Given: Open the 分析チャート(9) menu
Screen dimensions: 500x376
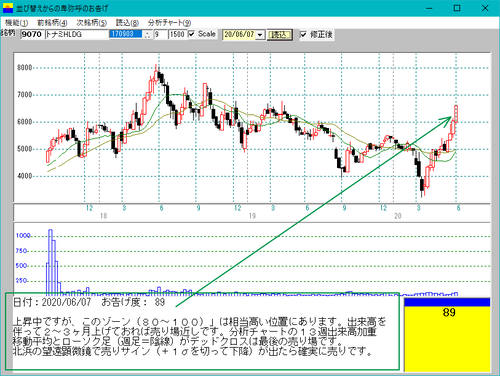Looking at the screenshot, I should (169, 23).
